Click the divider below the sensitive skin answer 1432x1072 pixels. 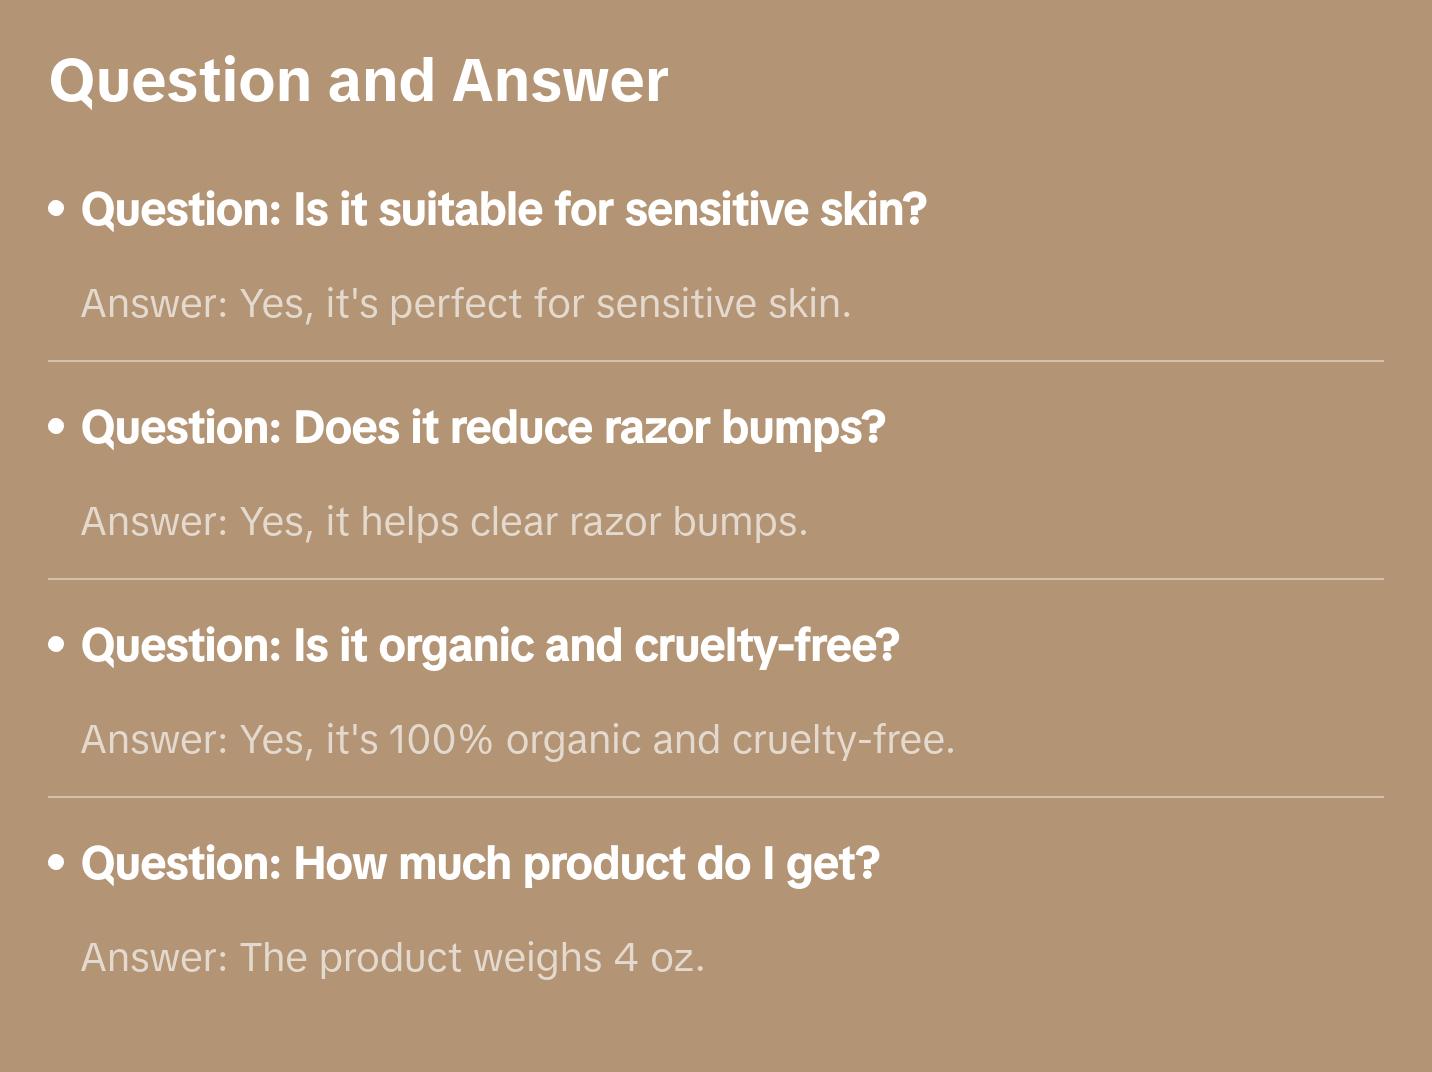coord(716,361)
